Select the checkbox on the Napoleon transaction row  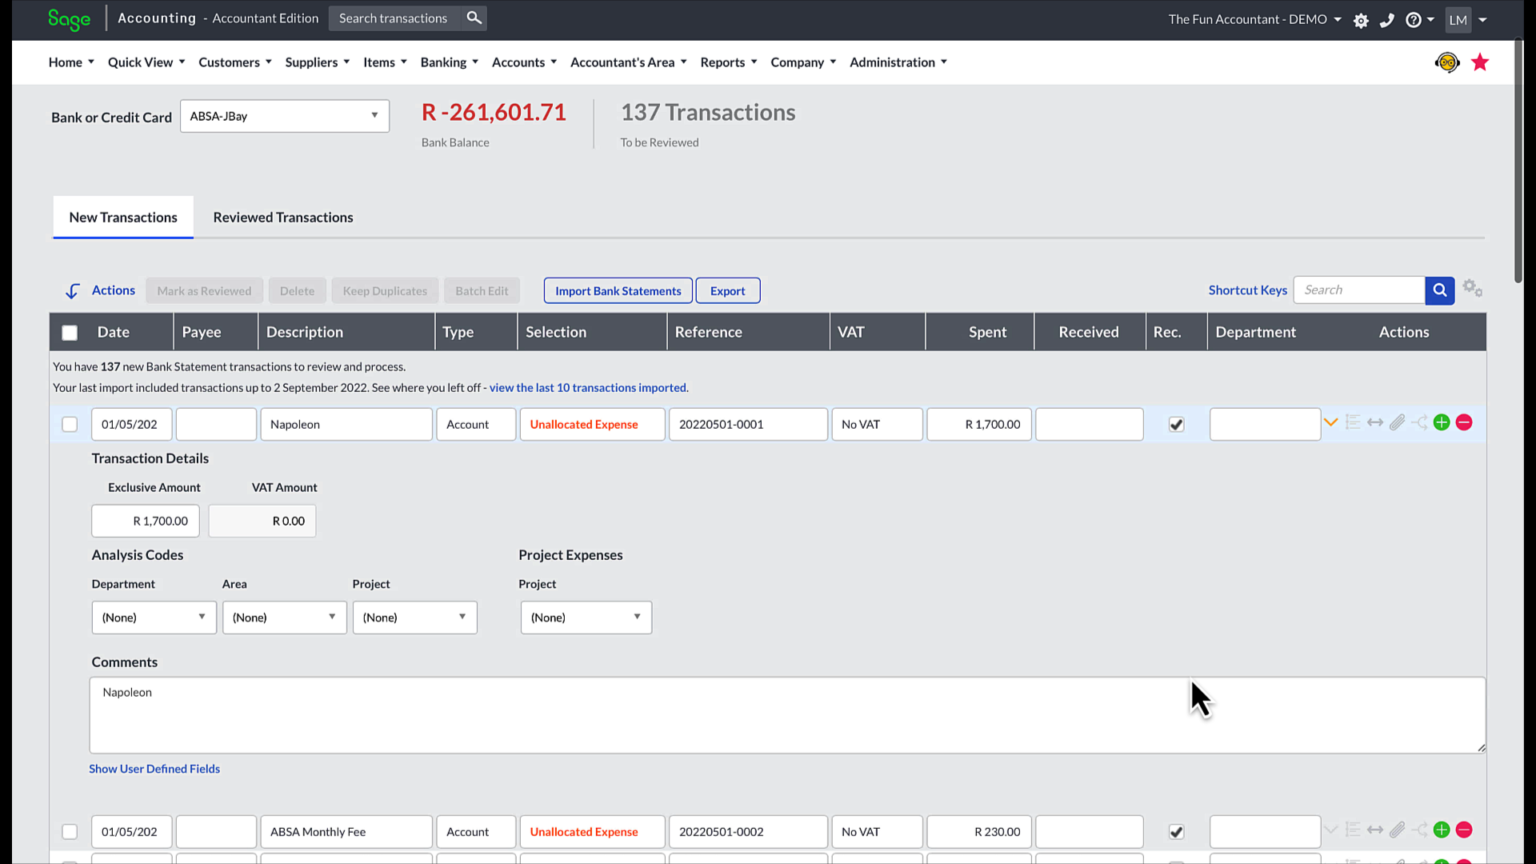point(69,423)
